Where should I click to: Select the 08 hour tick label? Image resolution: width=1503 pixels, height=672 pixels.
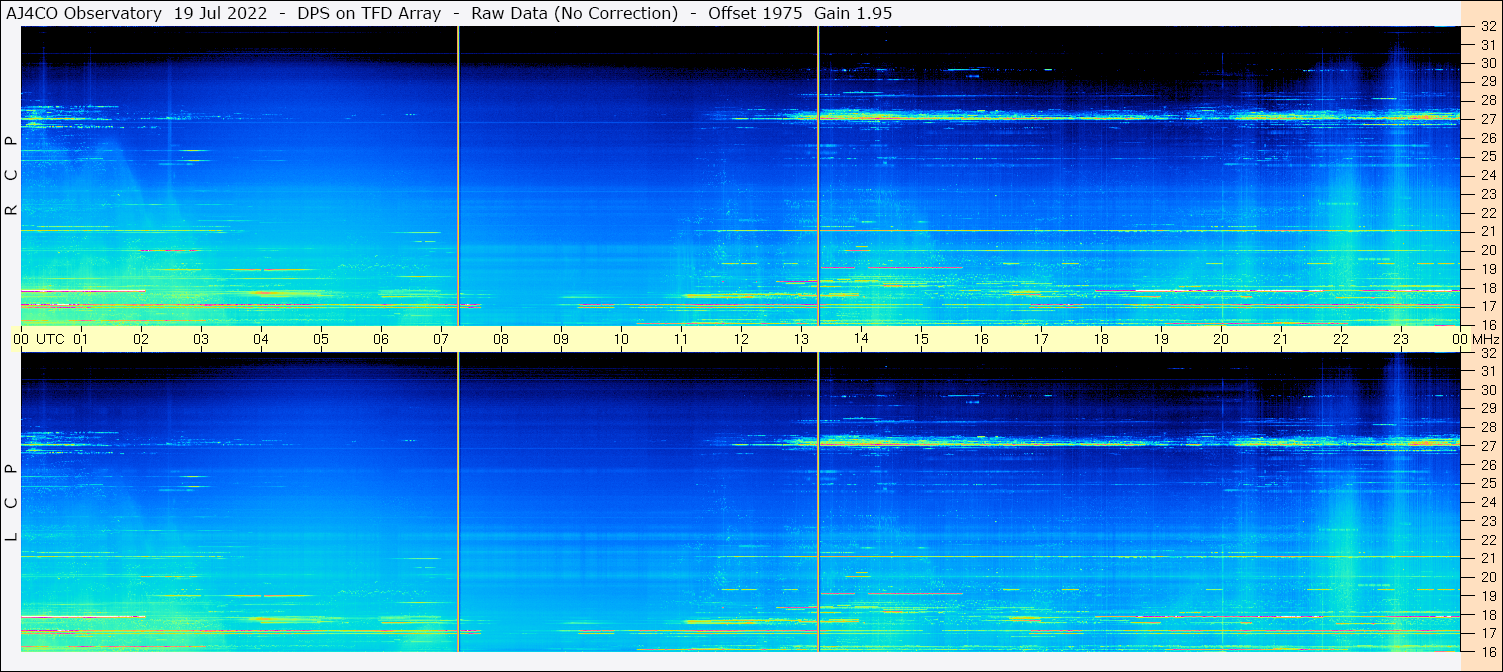point(501,339)
